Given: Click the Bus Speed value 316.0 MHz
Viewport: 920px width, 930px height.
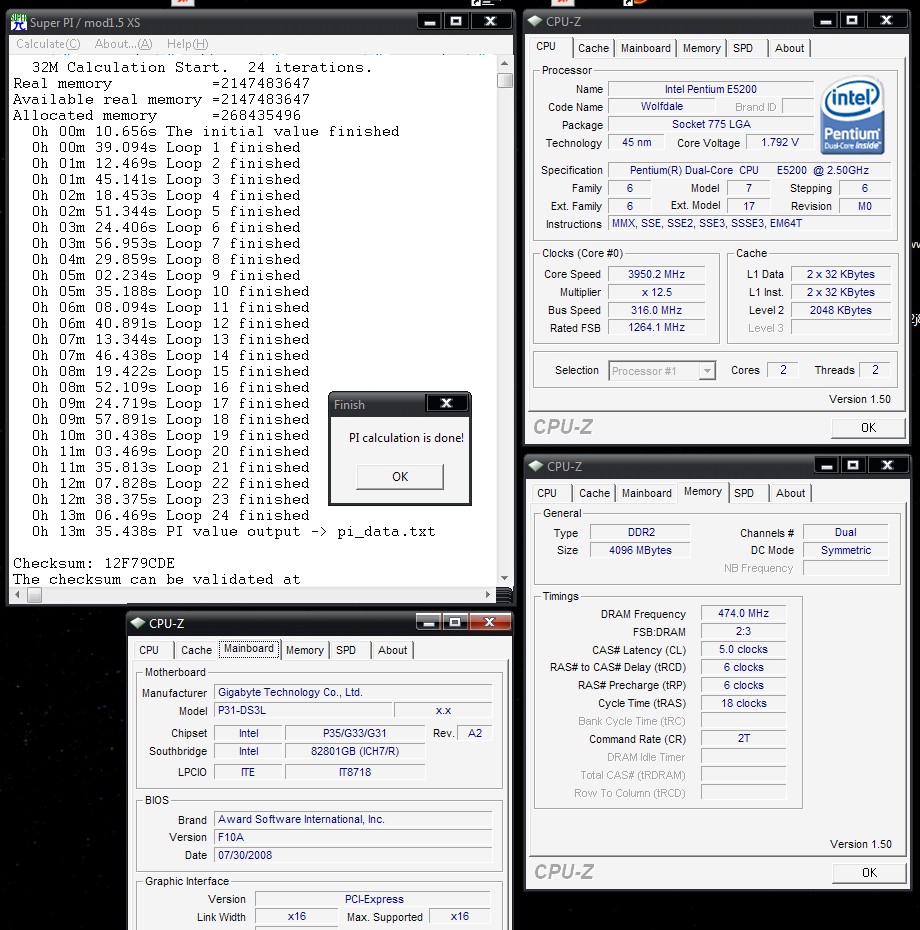Looking at the screenshot, I should [657, 310].
